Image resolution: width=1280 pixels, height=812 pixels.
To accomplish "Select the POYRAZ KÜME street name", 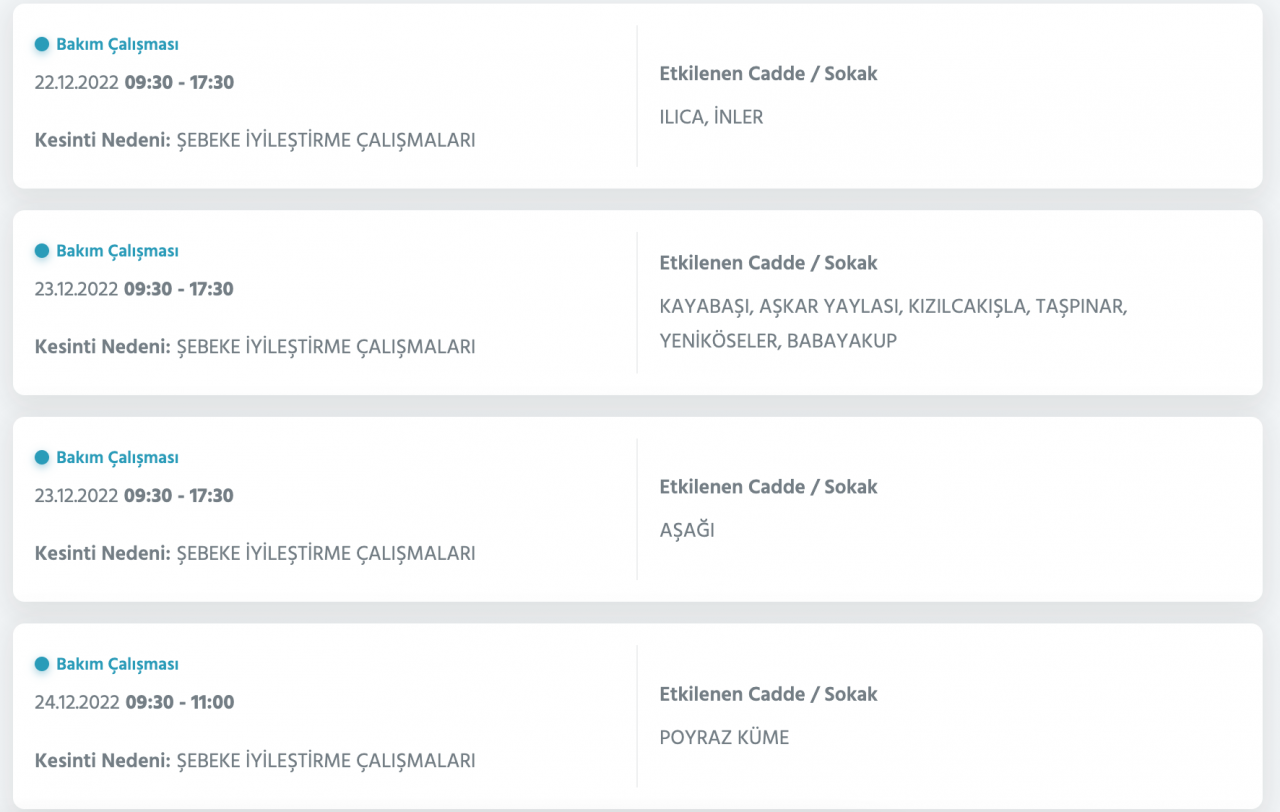I will [x=724, y=738].
